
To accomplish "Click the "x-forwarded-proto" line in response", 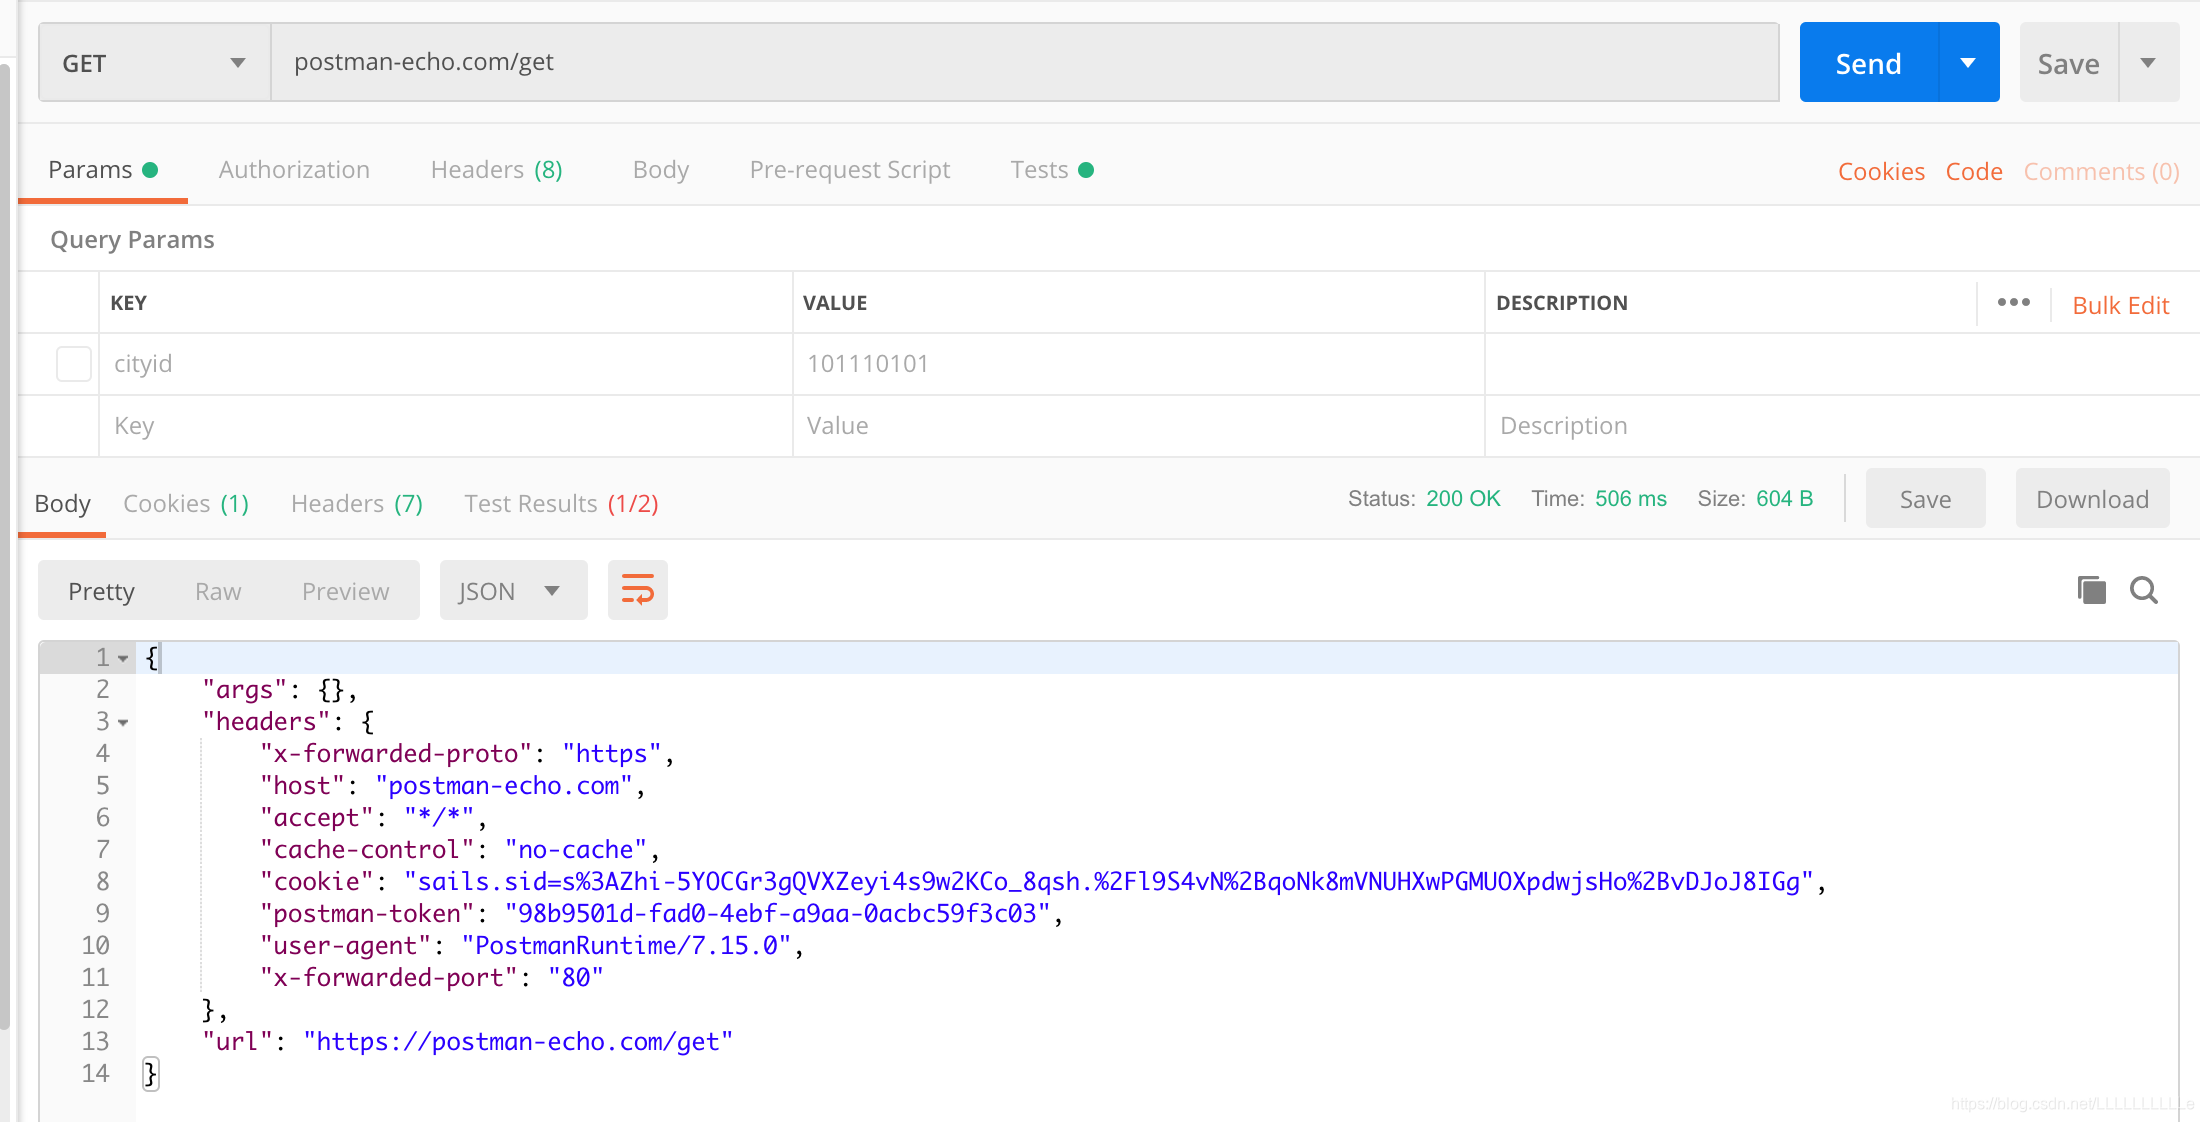I will (x=467, y=753).
